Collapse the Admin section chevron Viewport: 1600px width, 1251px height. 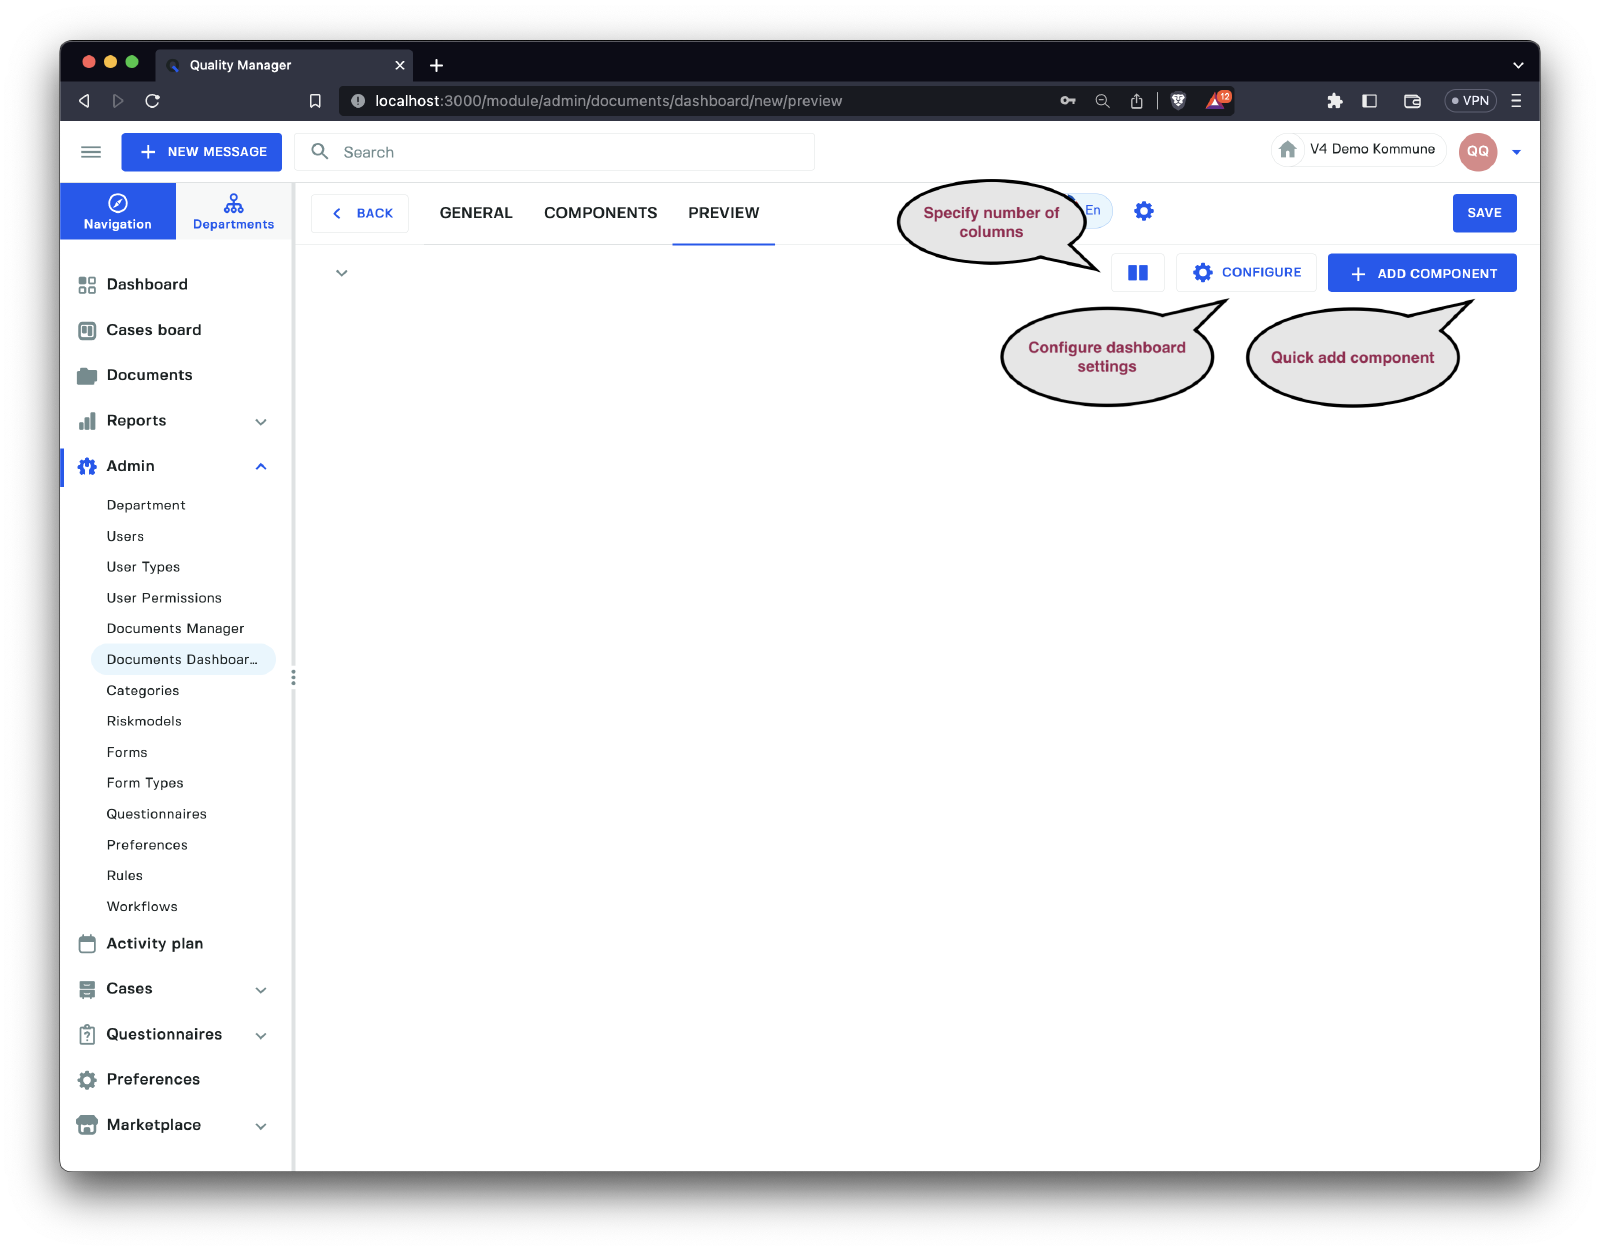[261, 466]
